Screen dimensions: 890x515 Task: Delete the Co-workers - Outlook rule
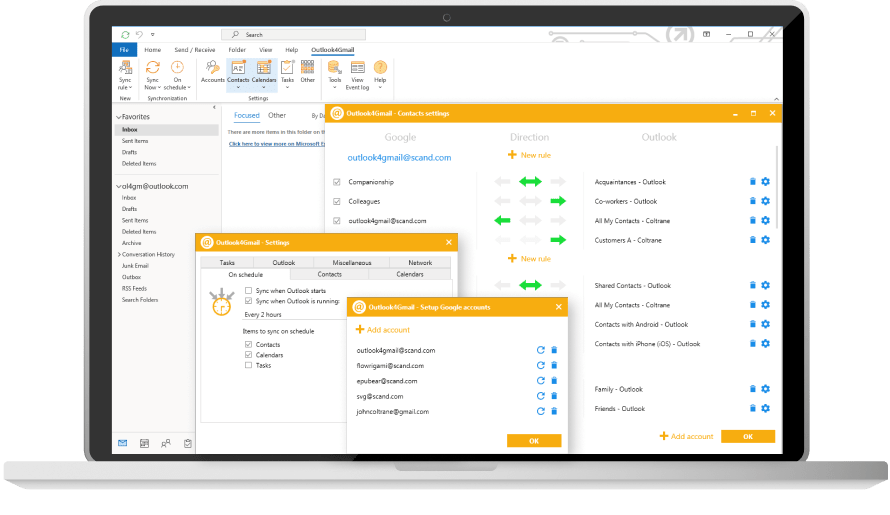753,201
